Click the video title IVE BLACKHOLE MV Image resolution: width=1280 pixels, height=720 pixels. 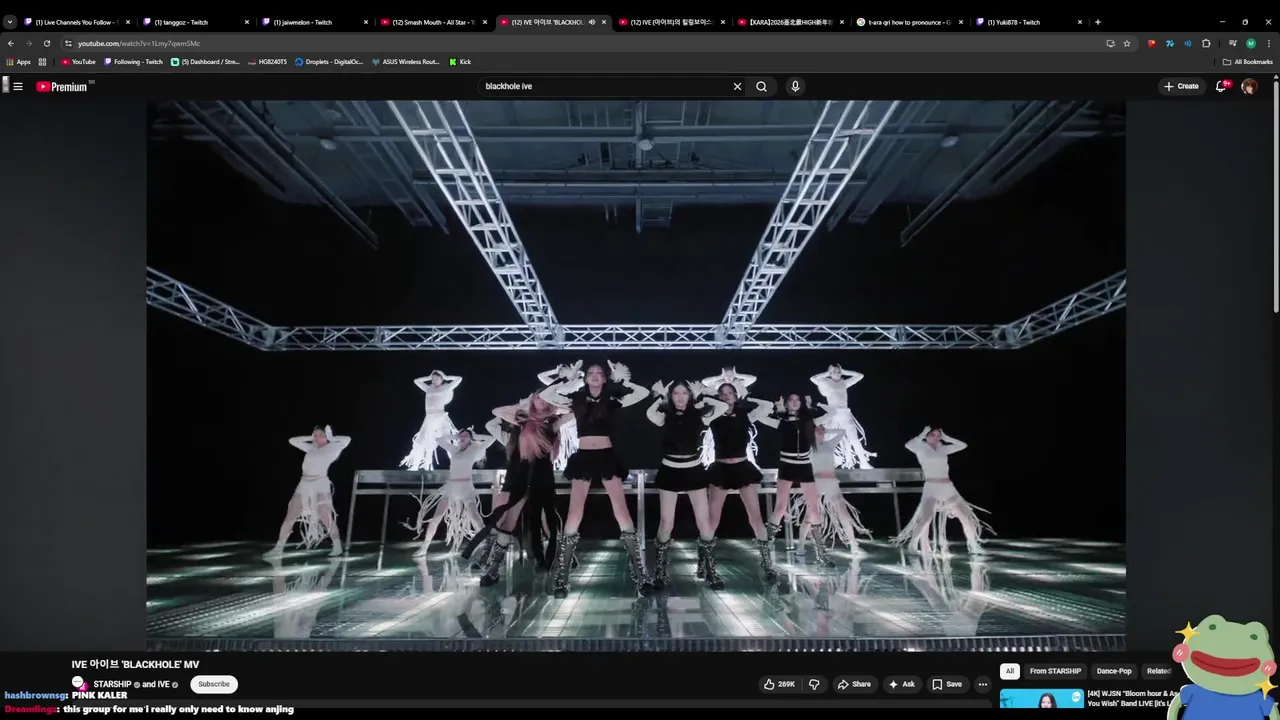135,664
